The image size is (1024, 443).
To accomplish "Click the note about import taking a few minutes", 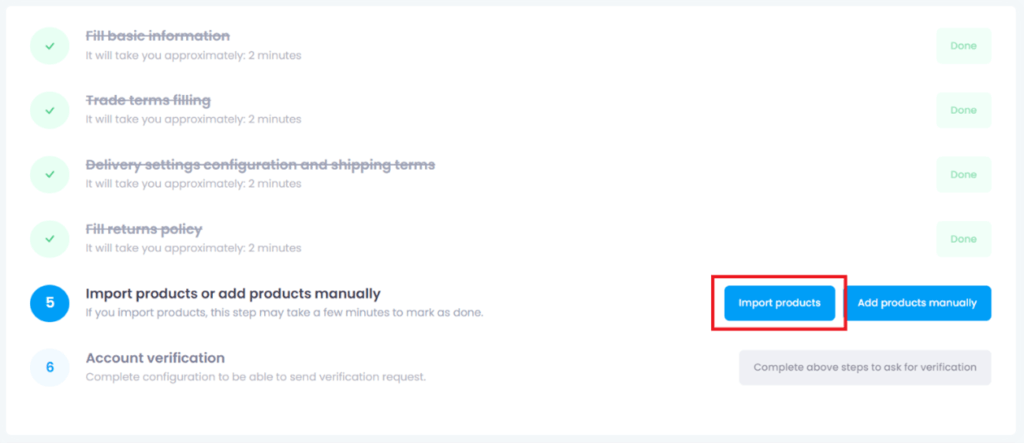I will 285,313.
